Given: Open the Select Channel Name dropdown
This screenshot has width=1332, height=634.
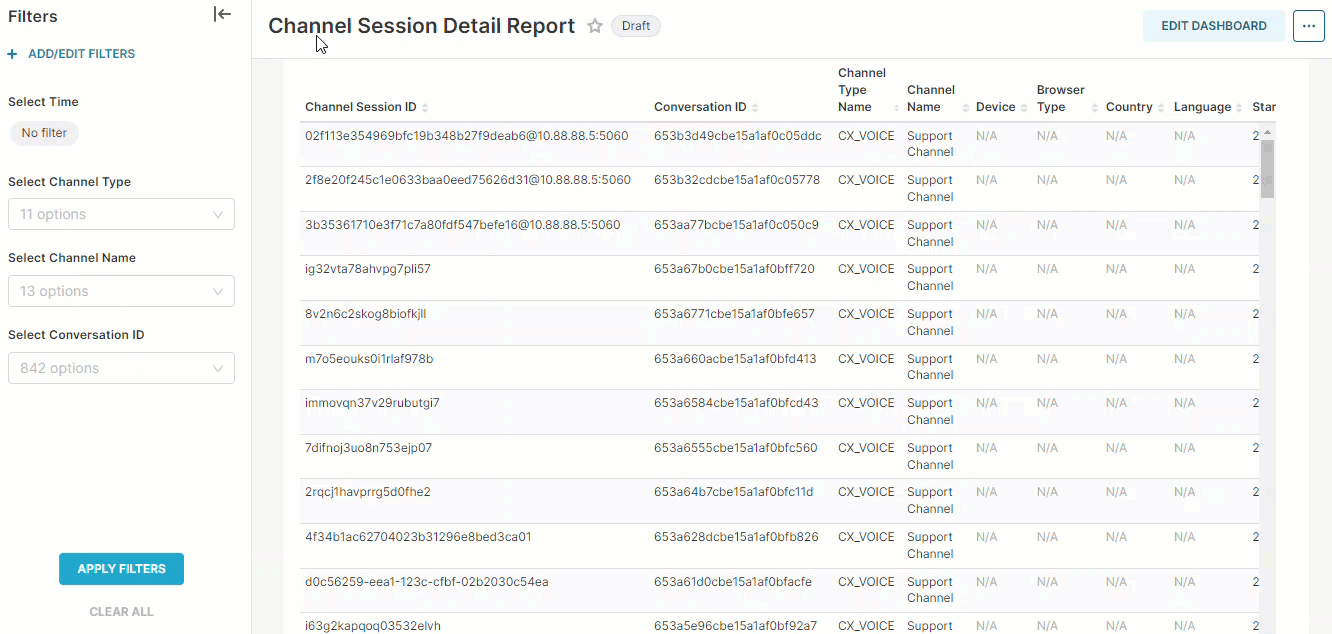Looking at the screenshot, I should coord(121,291).
